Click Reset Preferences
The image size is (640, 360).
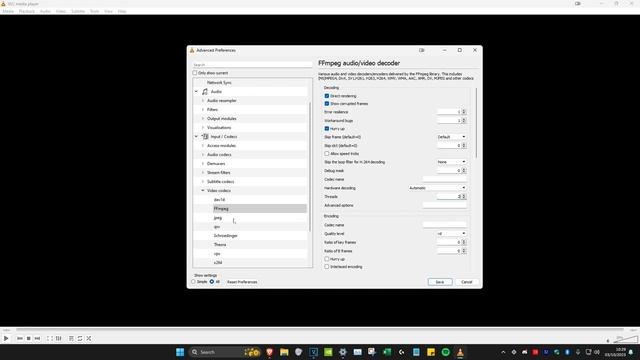pos(242,282)
